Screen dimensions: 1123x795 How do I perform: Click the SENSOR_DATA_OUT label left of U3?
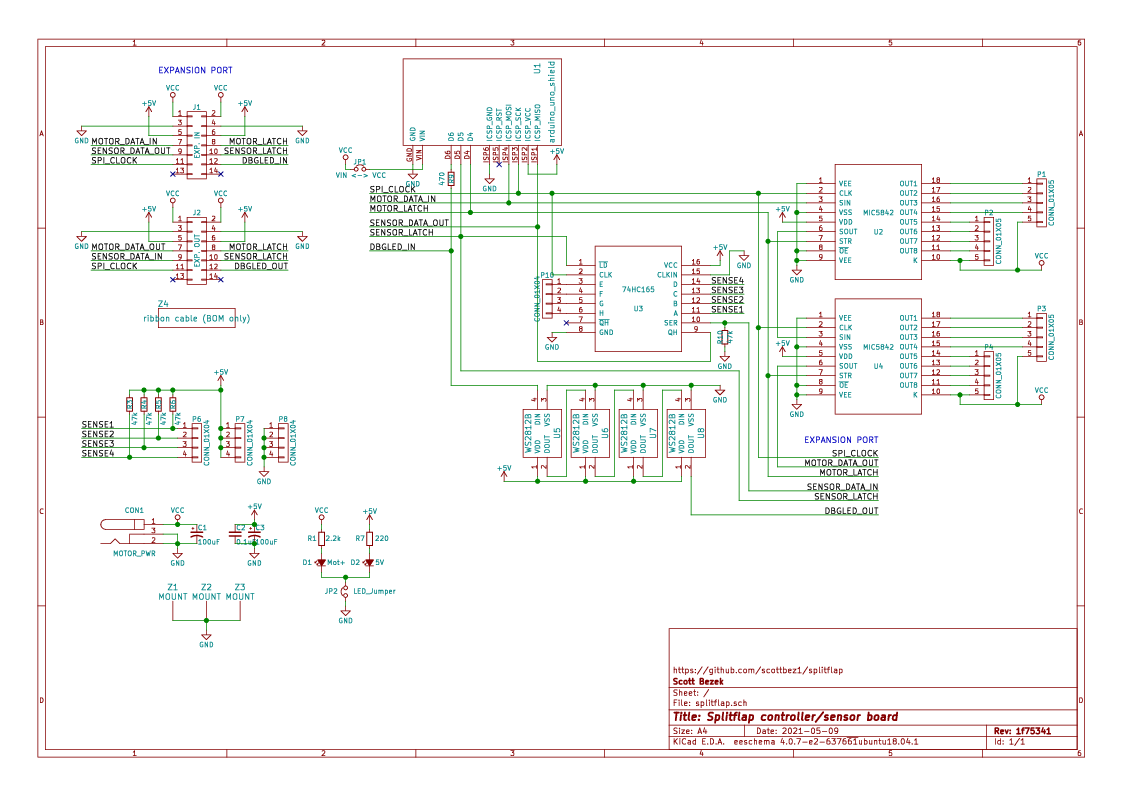coord(409,223)
